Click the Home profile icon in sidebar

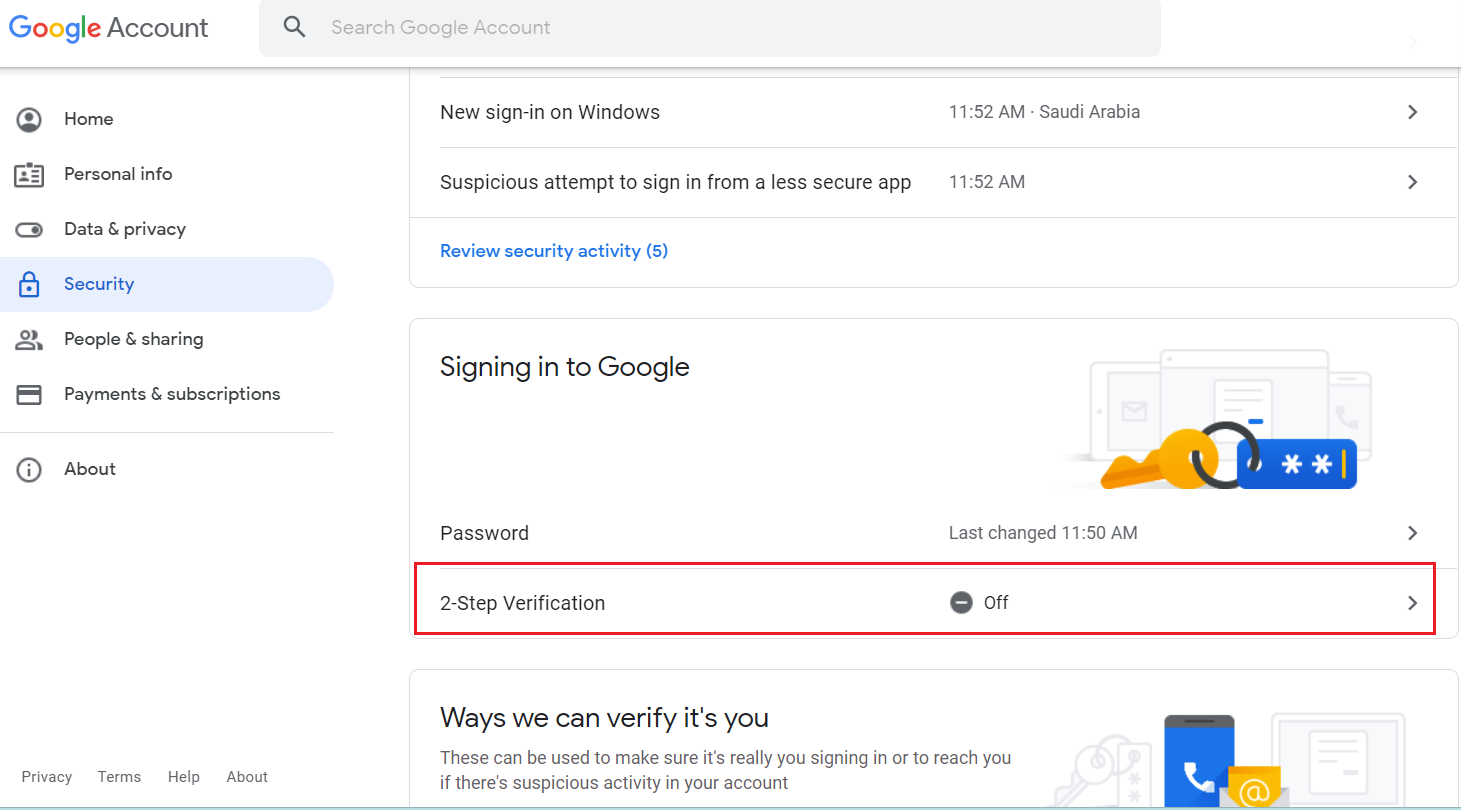[29, 119]
